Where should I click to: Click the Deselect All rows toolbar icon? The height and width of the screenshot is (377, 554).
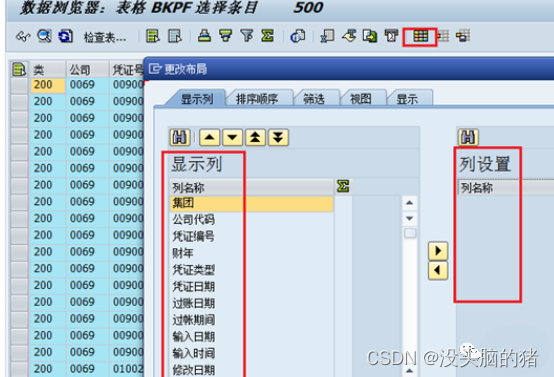coord(175,36)
